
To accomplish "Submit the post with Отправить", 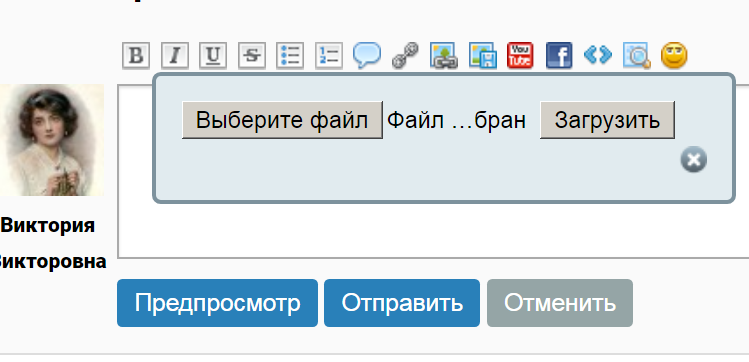I will (x=402, y=303).
